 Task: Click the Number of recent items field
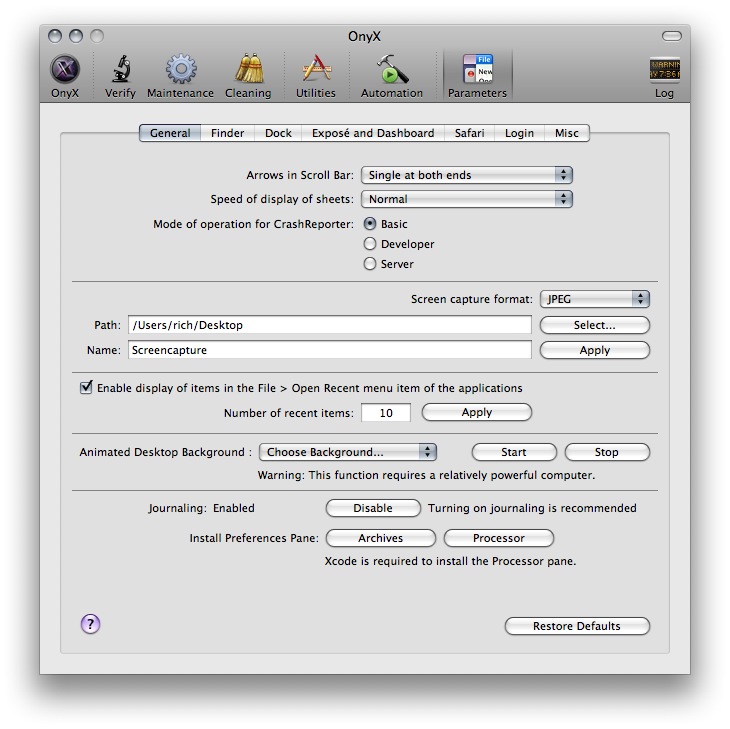pyautogui.click(x=386, y=413)
